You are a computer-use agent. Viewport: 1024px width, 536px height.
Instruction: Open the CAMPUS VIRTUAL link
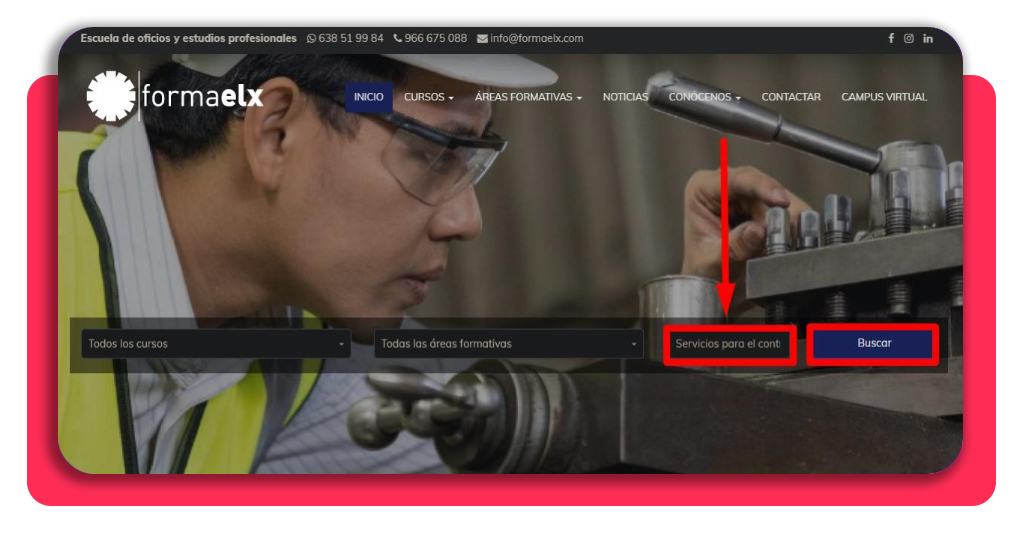coord(884,97)
